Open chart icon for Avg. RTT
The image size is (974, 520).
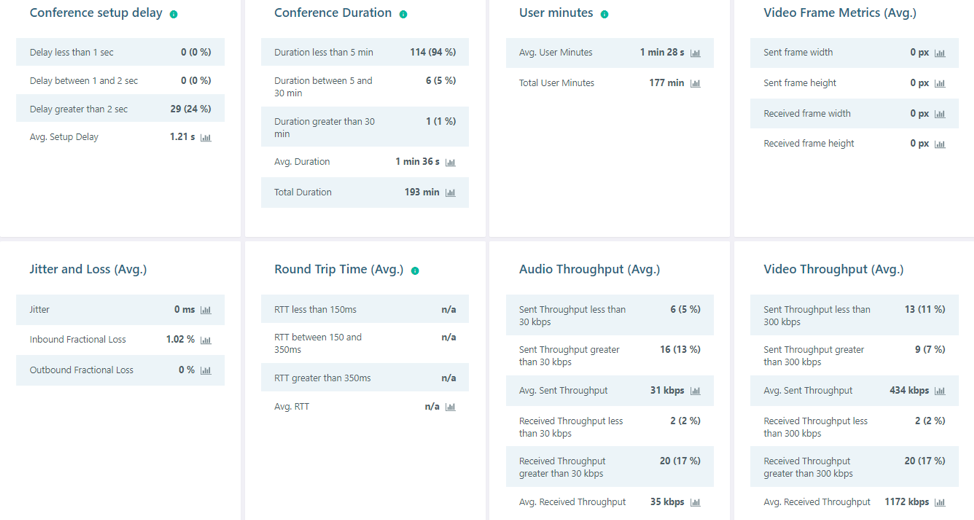450,407
